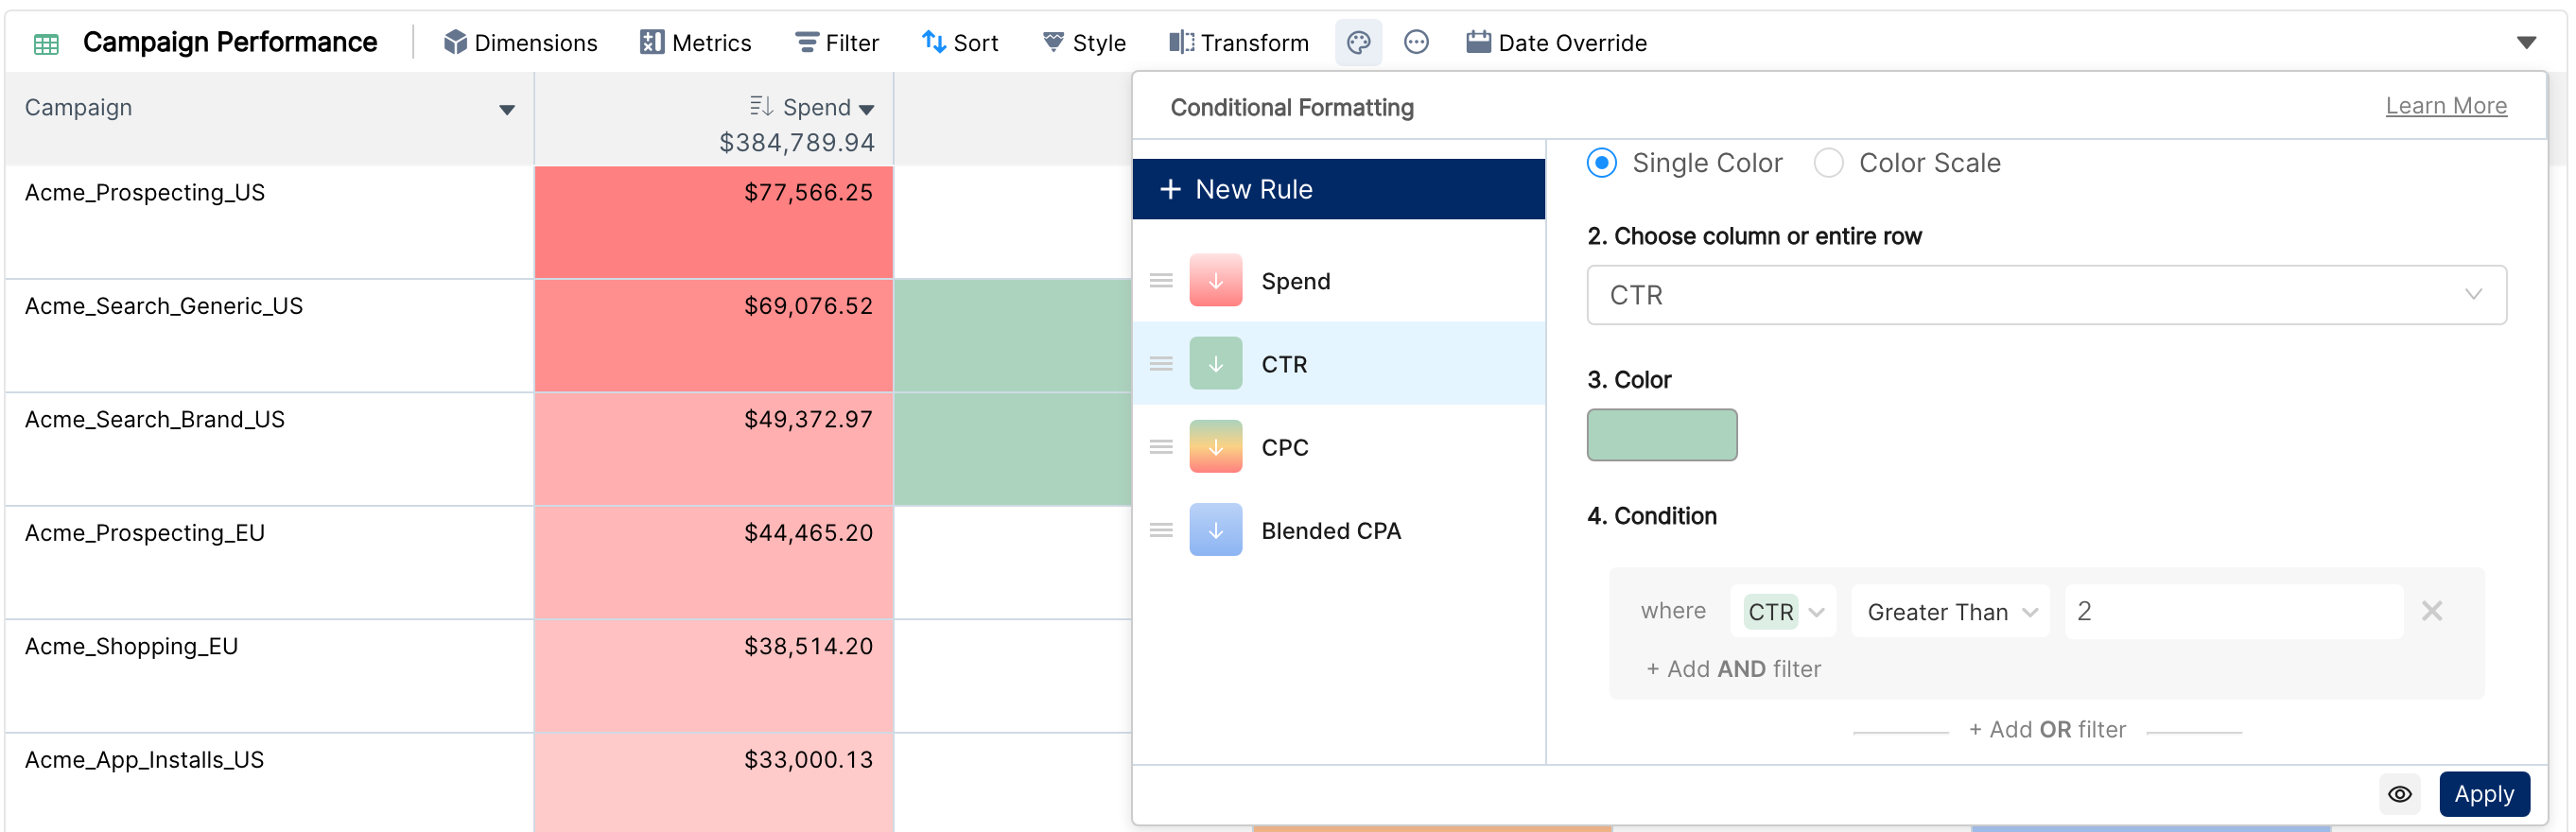Click the Acme_Shopping_EU campaign row
Screen dimensions: 2576x832
click(x=269, y=676)
